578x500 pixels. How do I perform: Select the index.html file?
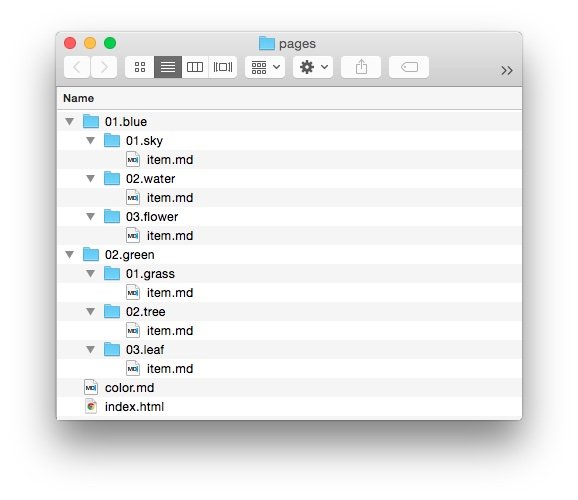pyautogui.click(x=289, y=407)
